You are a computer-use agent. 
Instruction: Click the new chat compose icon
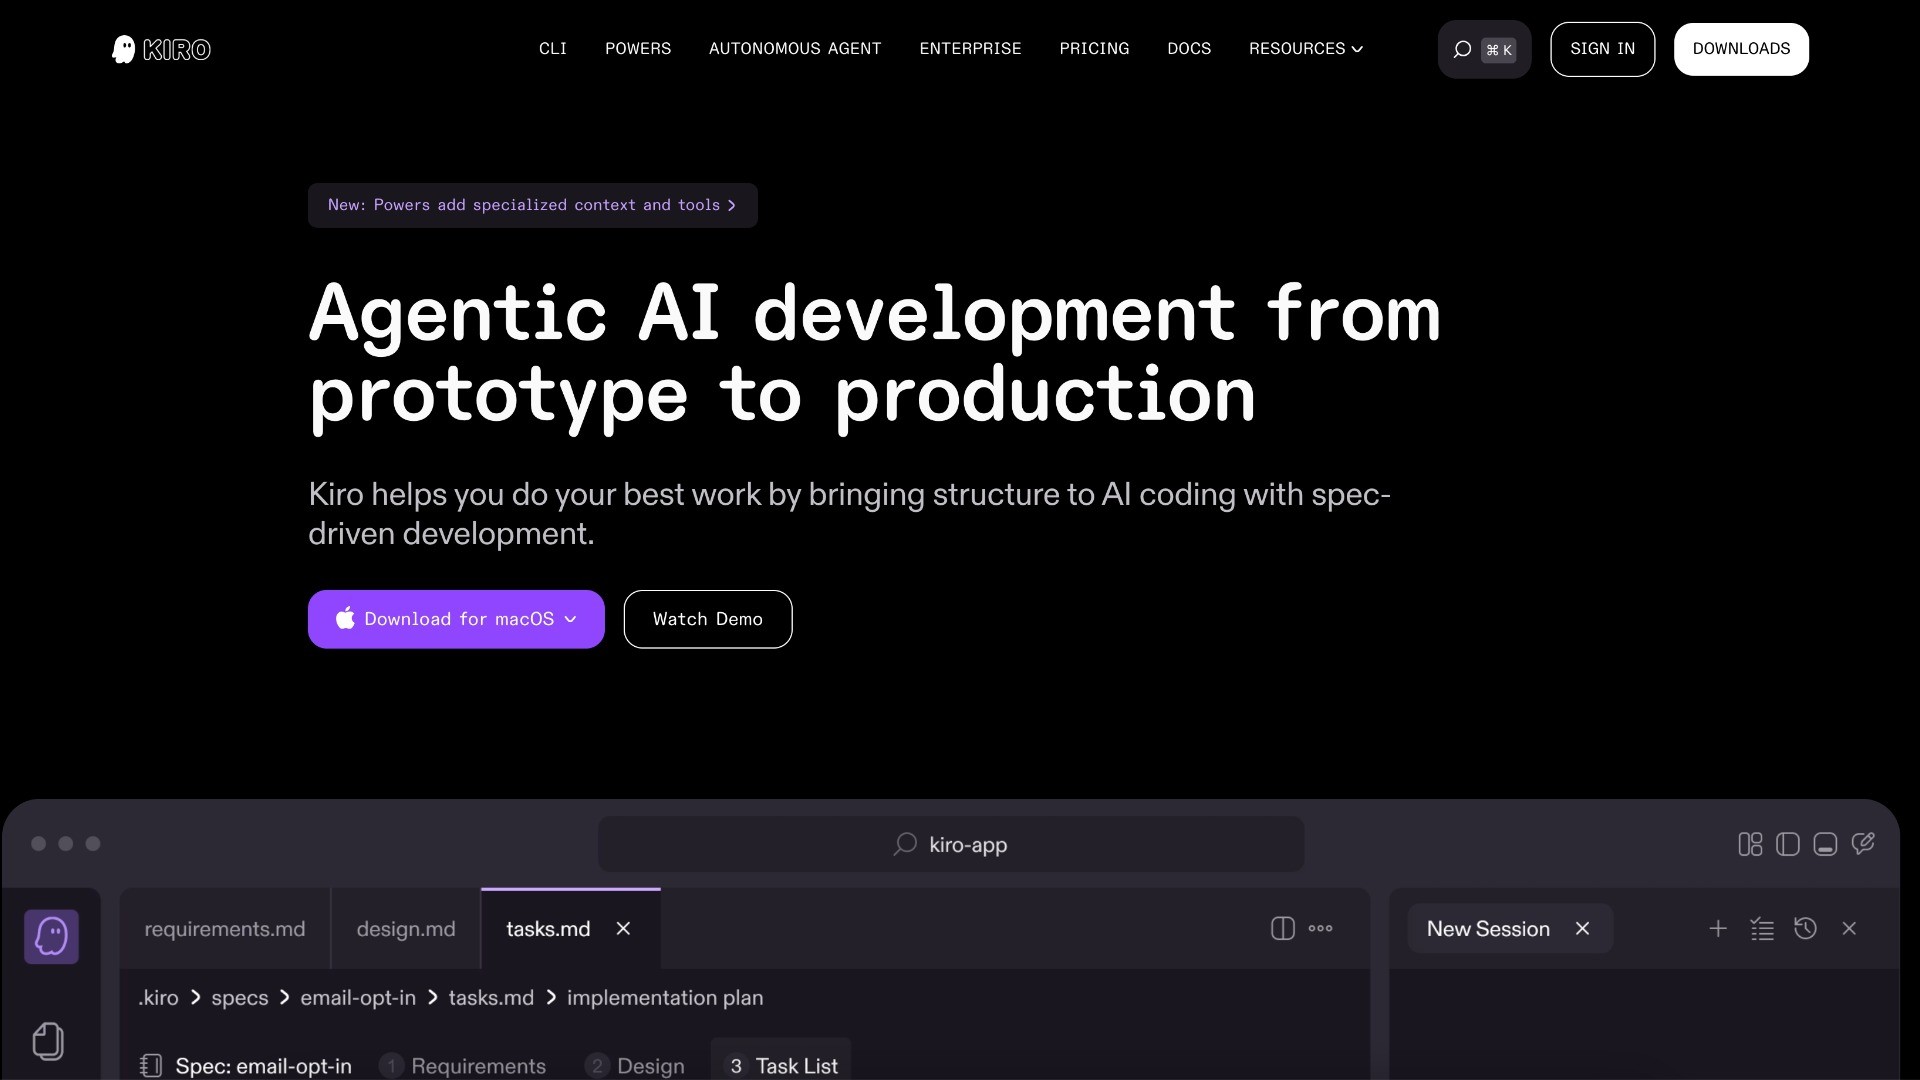1862,844
